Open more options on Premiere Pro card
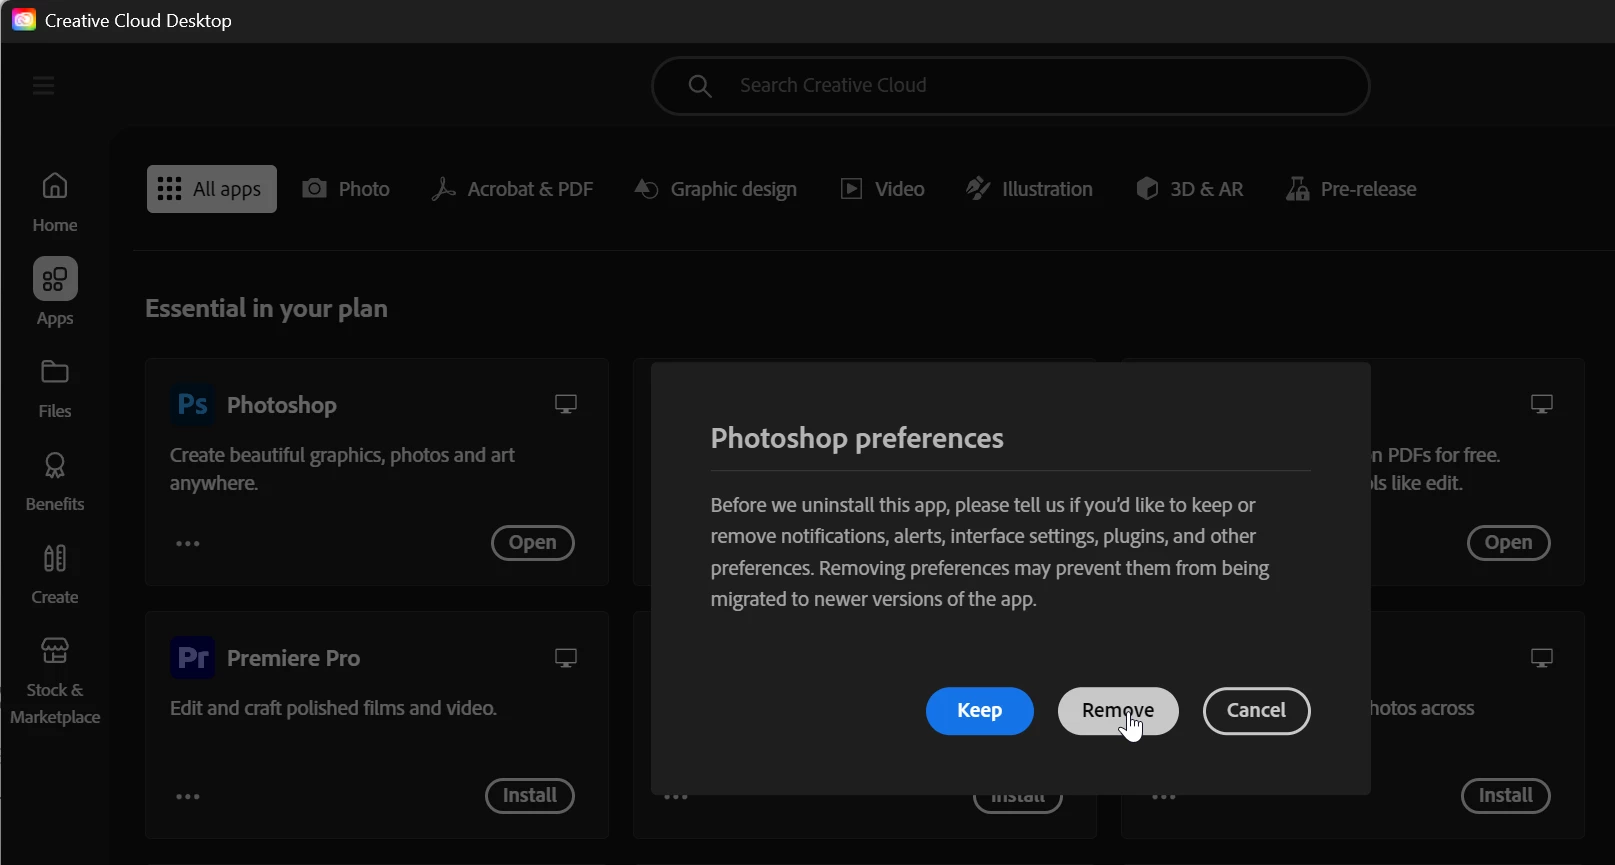Image resolution: width=1615 pixels, height=865 pixels. (188, 797)
